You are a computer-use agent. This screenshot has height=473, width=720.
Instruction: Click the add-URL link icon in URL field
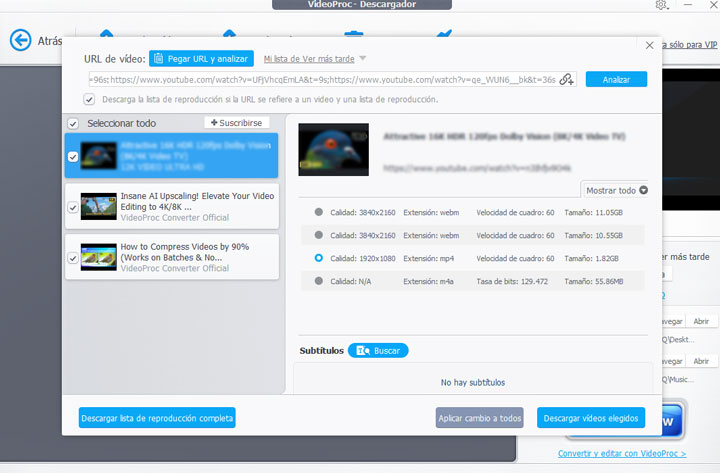pos(566,79)
